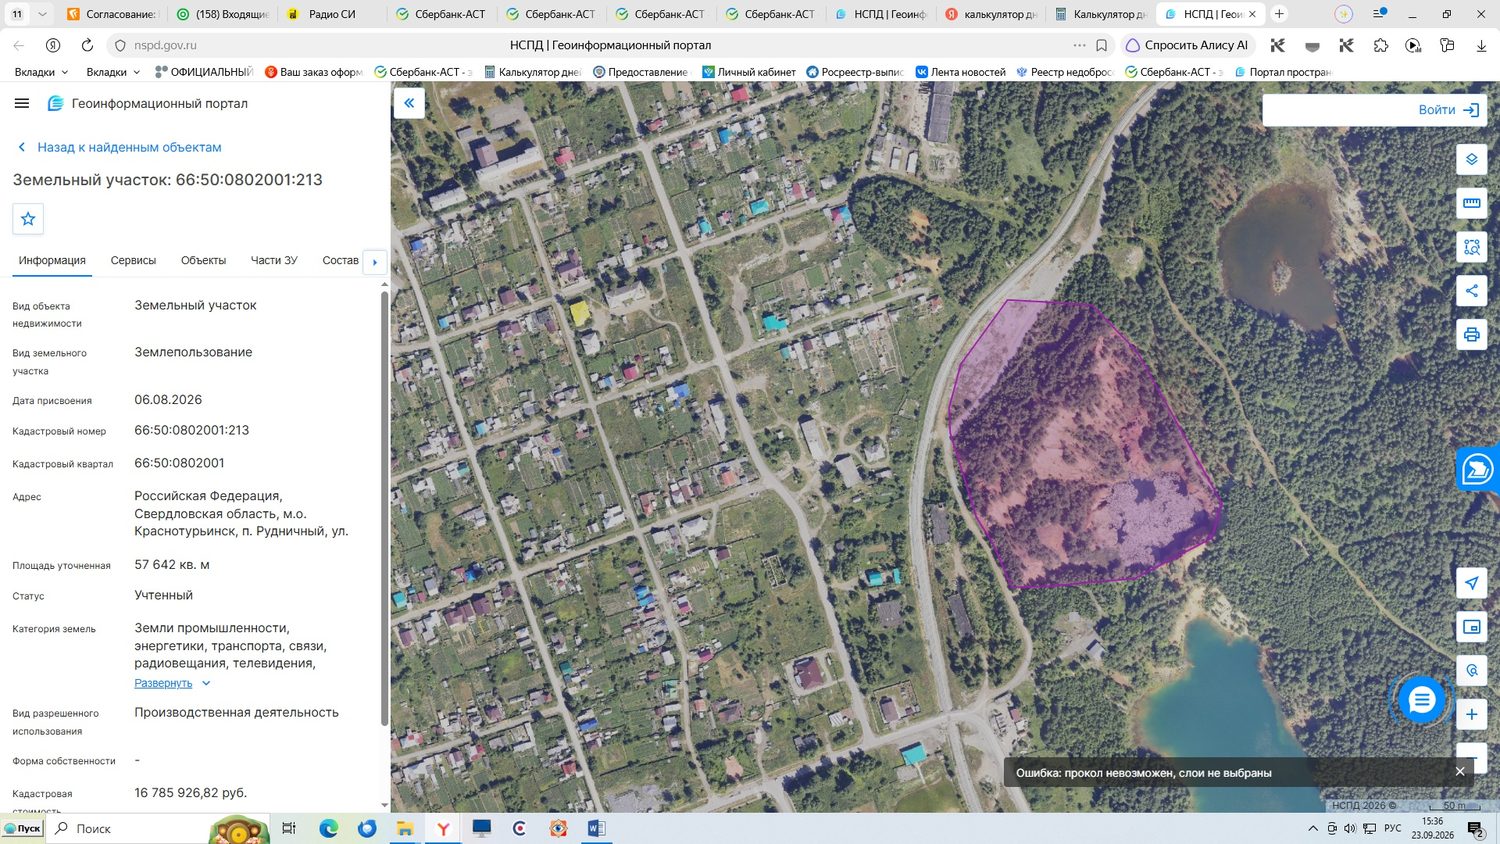This screenshot has width=1500, height=844.
Task: Click the nspd.gov.ru address field
Action: click(165, 45)
